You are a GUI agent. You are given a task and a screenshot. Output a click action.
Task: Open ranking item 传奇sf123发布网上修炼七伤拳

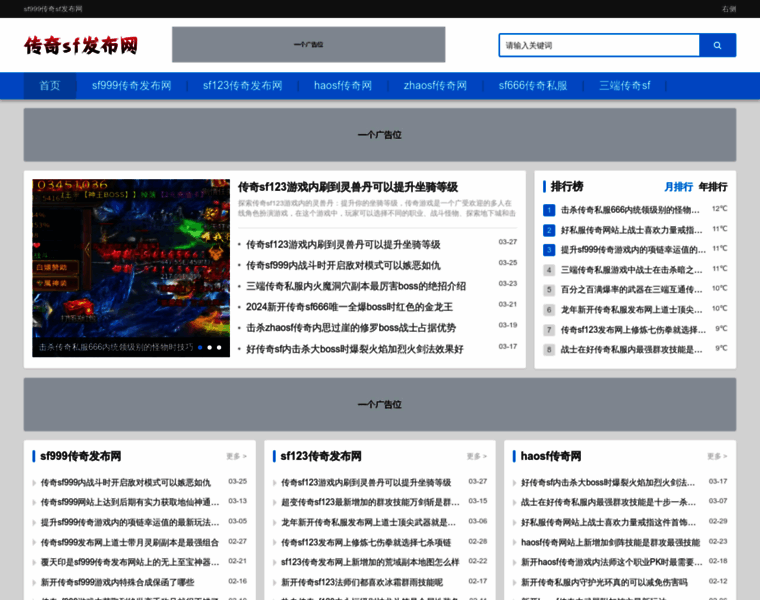(633, 330)
